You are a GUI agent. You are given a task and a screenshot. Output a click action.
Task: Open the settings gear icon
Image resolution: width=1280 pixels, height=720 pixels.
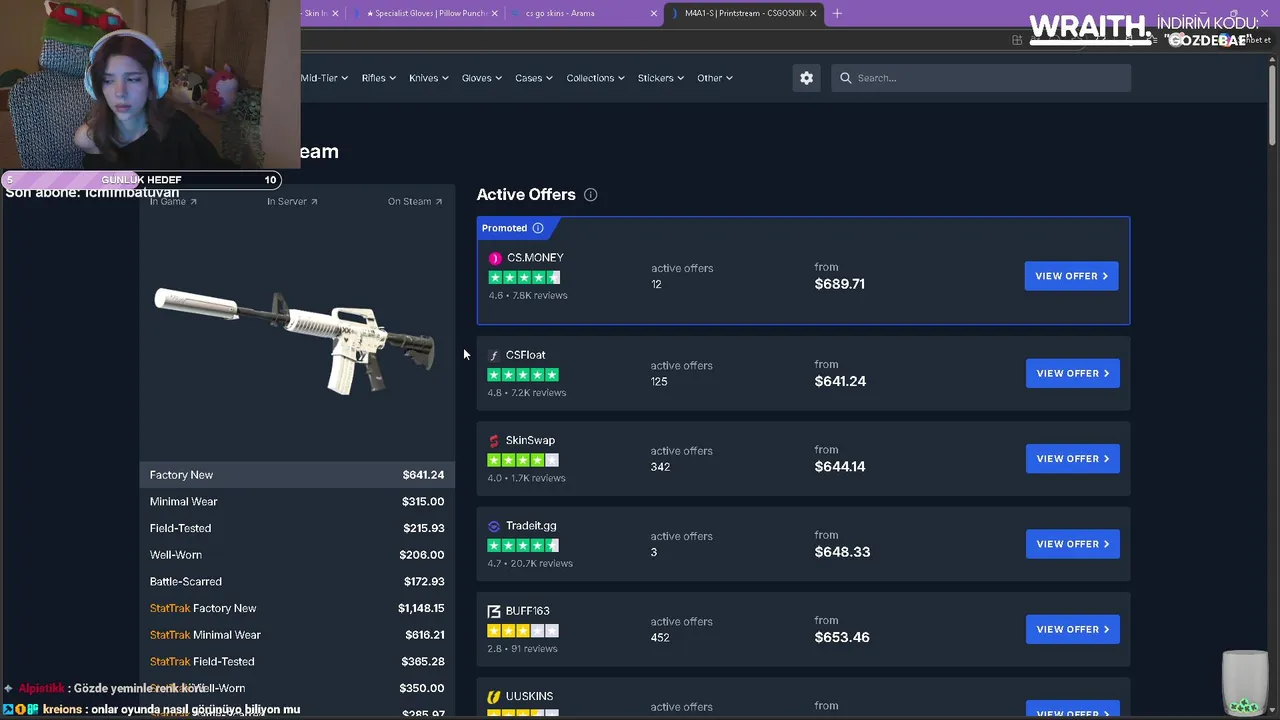[x=806, y=78]
